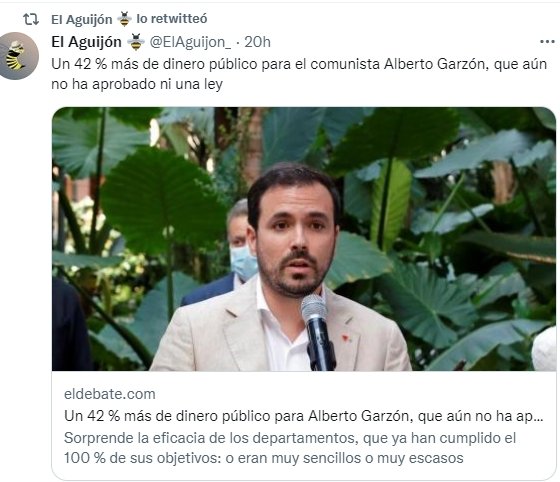
Task: Click the bee emoji in the retweeted line
Action: (124, 19)
